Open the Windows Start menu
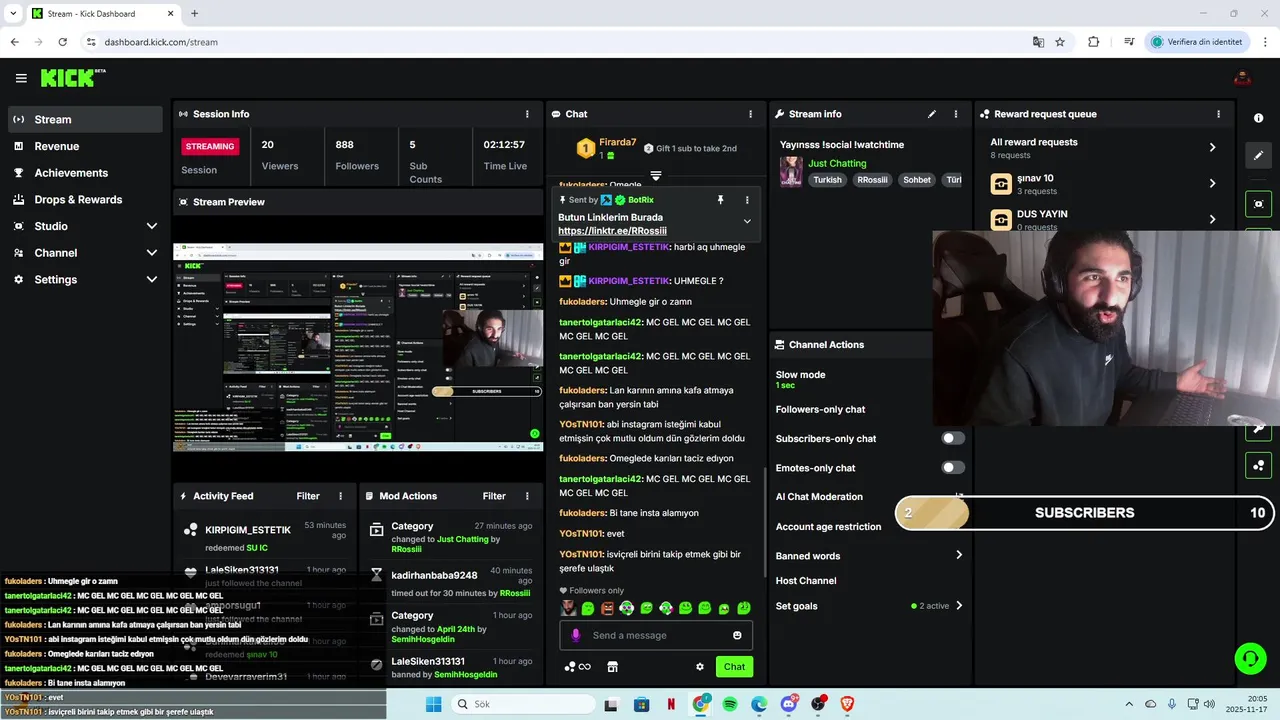The width and height of the screenshot is (1280, 720). point(434,704)
